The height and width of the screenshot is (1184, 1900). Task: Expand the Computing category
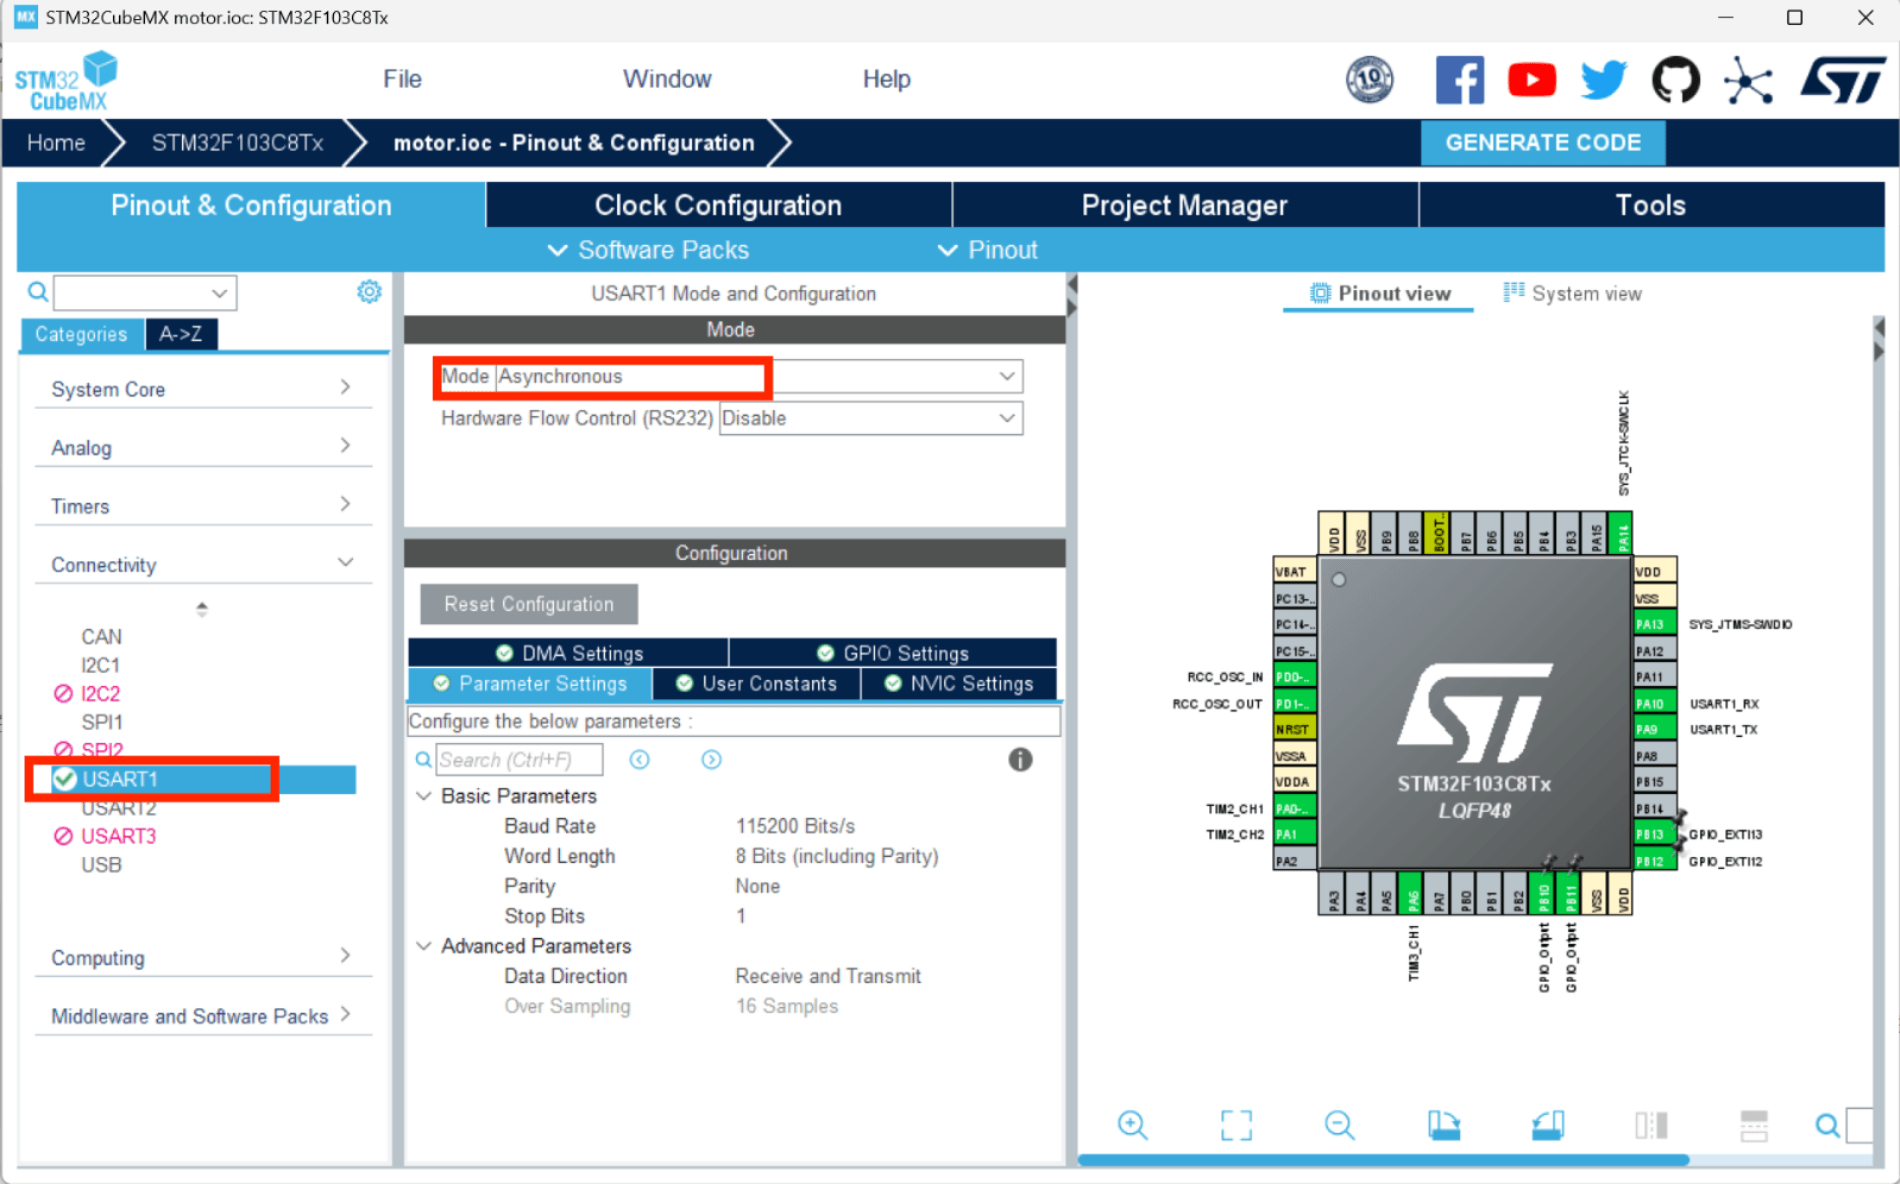tap(203, 957)
